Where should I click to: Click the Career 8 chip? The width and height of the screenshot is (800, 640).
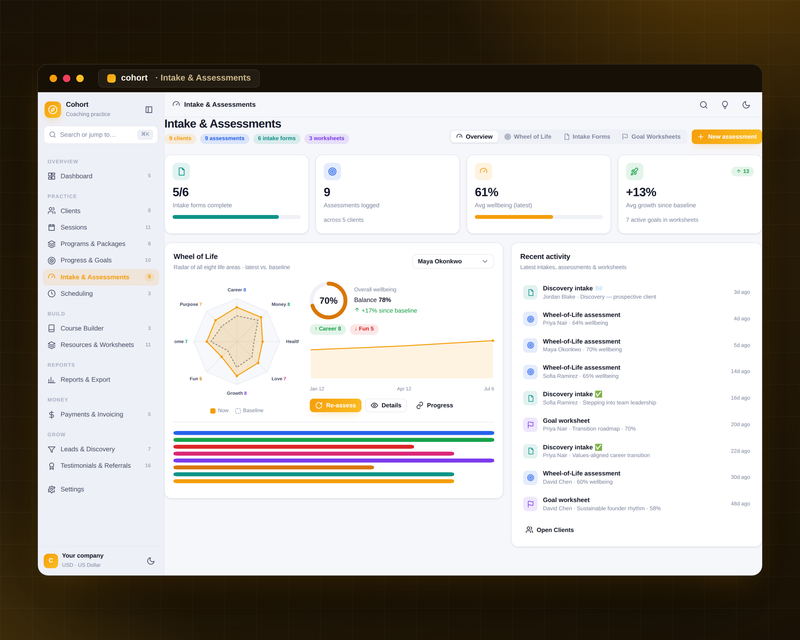(x=328, y=329)
